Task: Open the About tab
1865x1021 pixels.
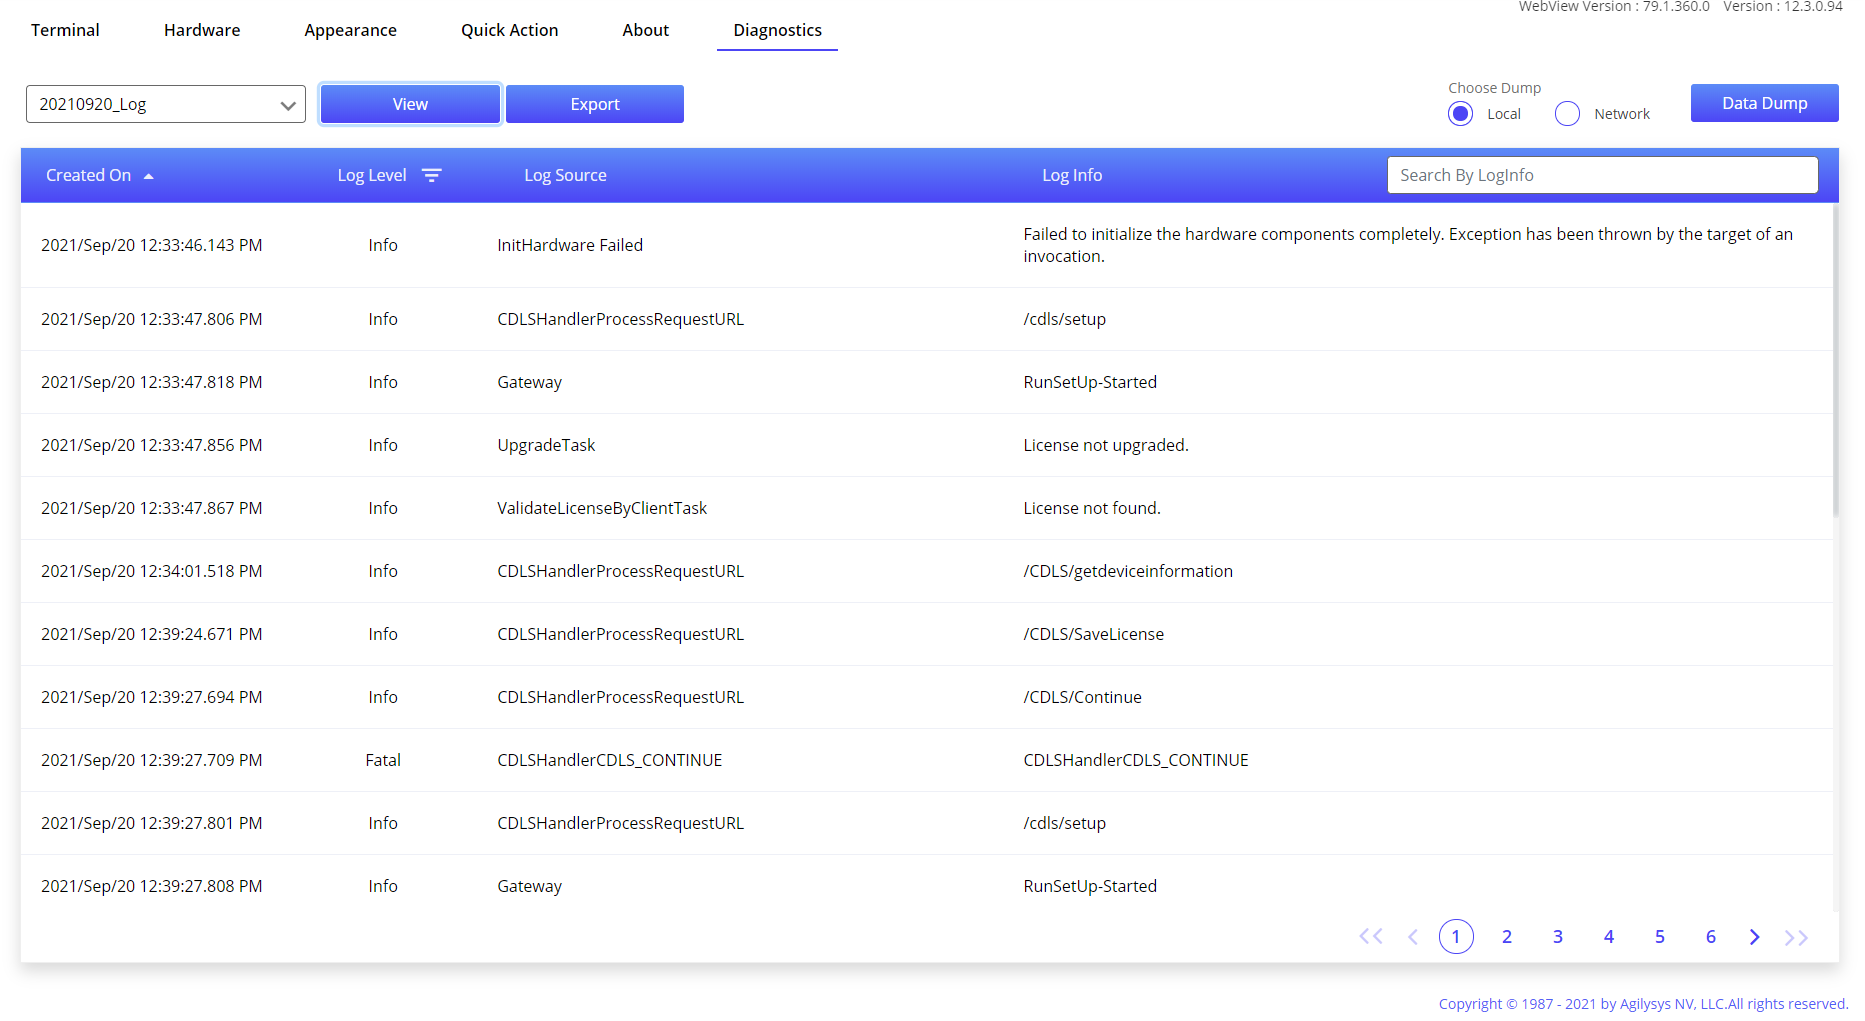Action: tap(646, 30)
